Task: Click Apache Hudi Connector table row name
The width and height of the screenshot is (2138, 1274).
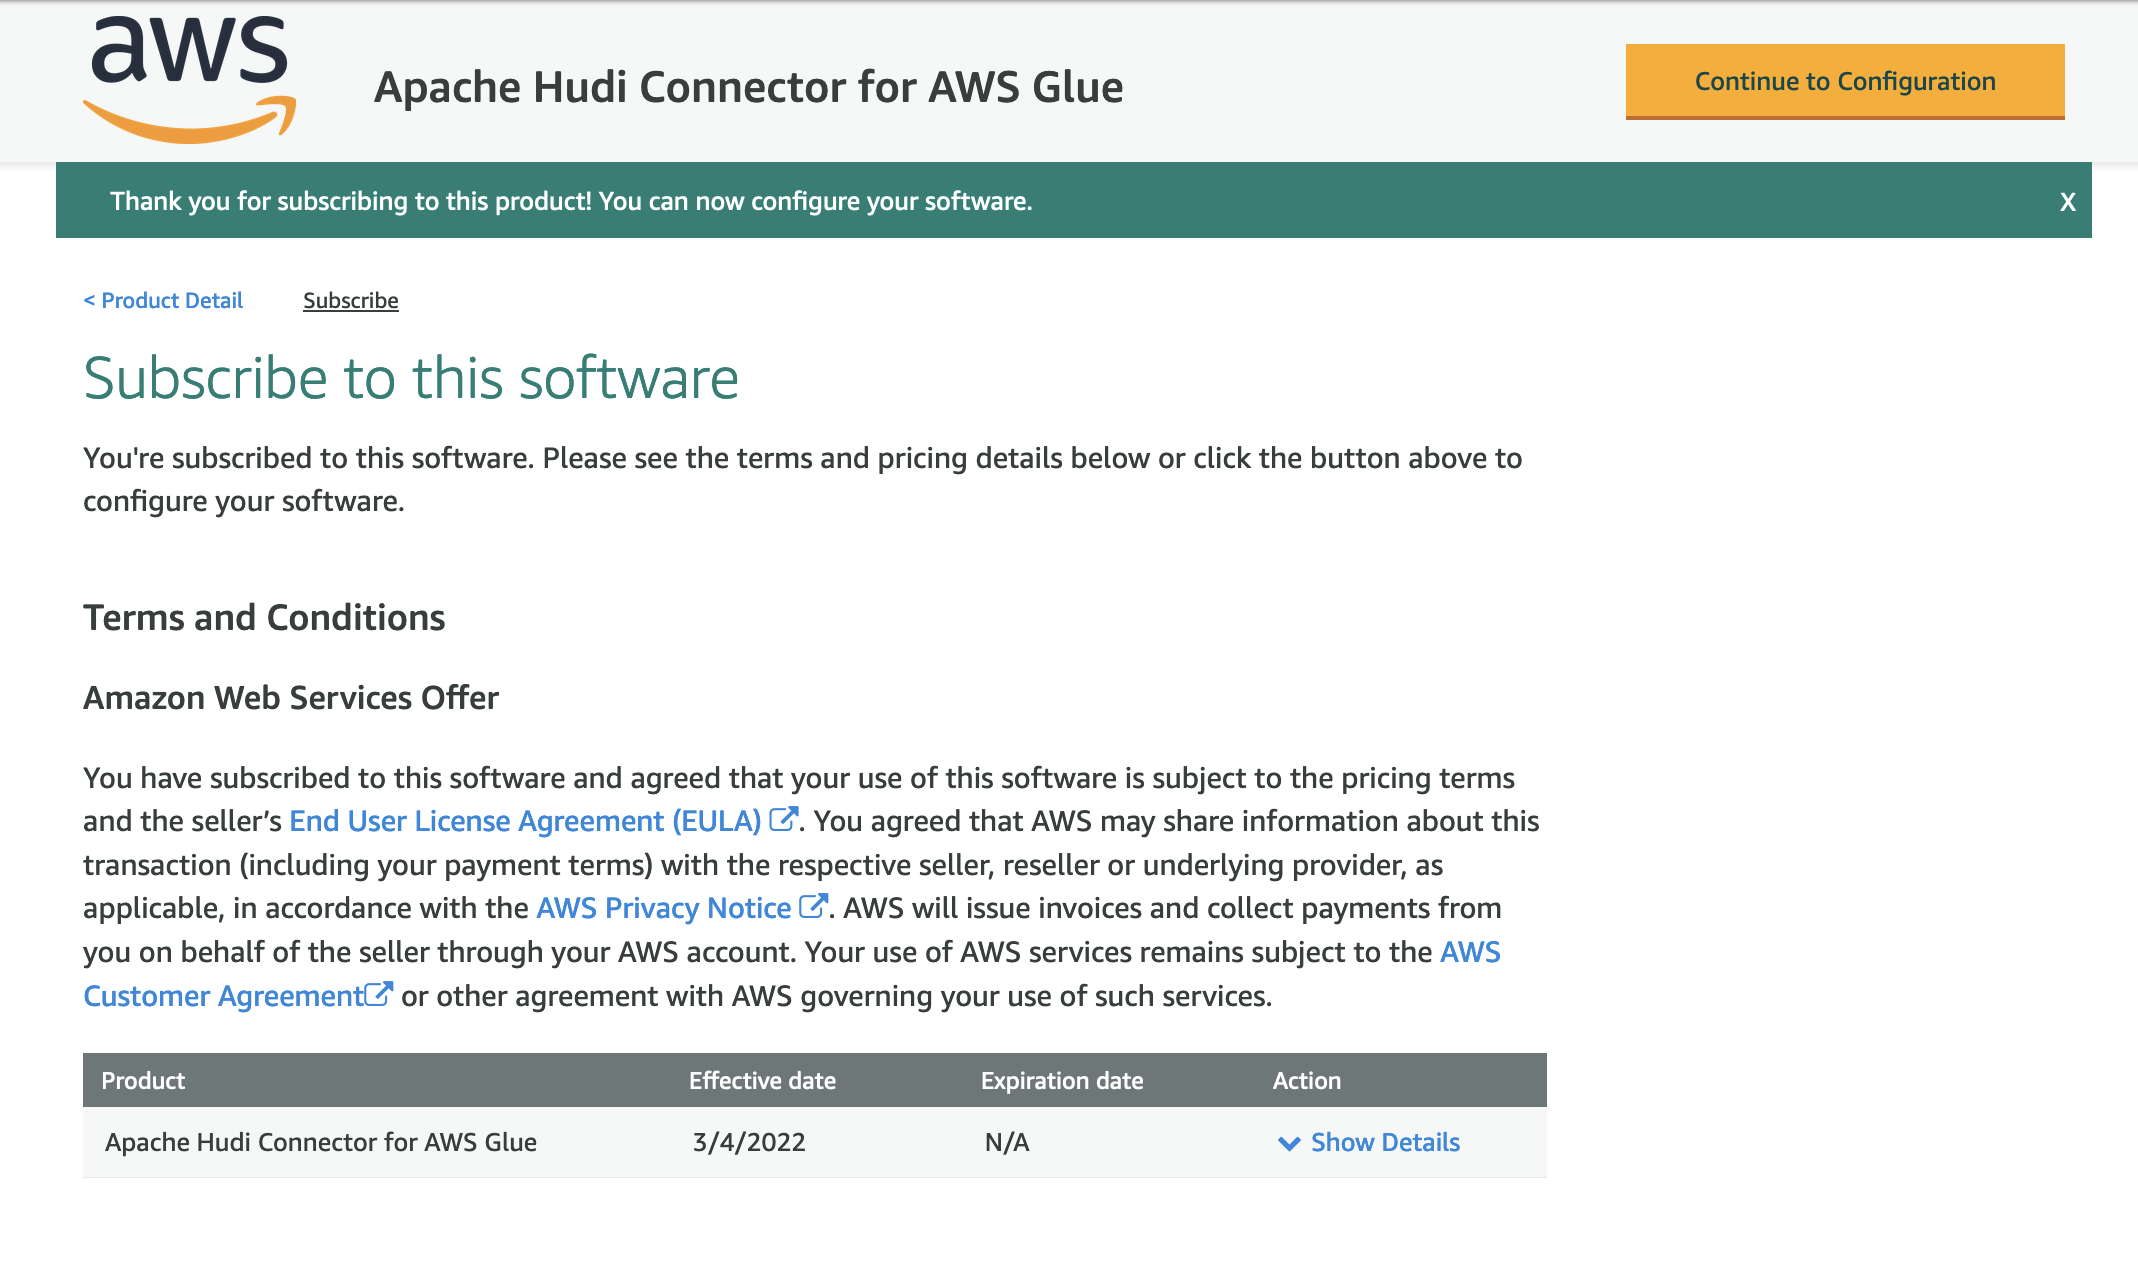Action: point(321,1142)
